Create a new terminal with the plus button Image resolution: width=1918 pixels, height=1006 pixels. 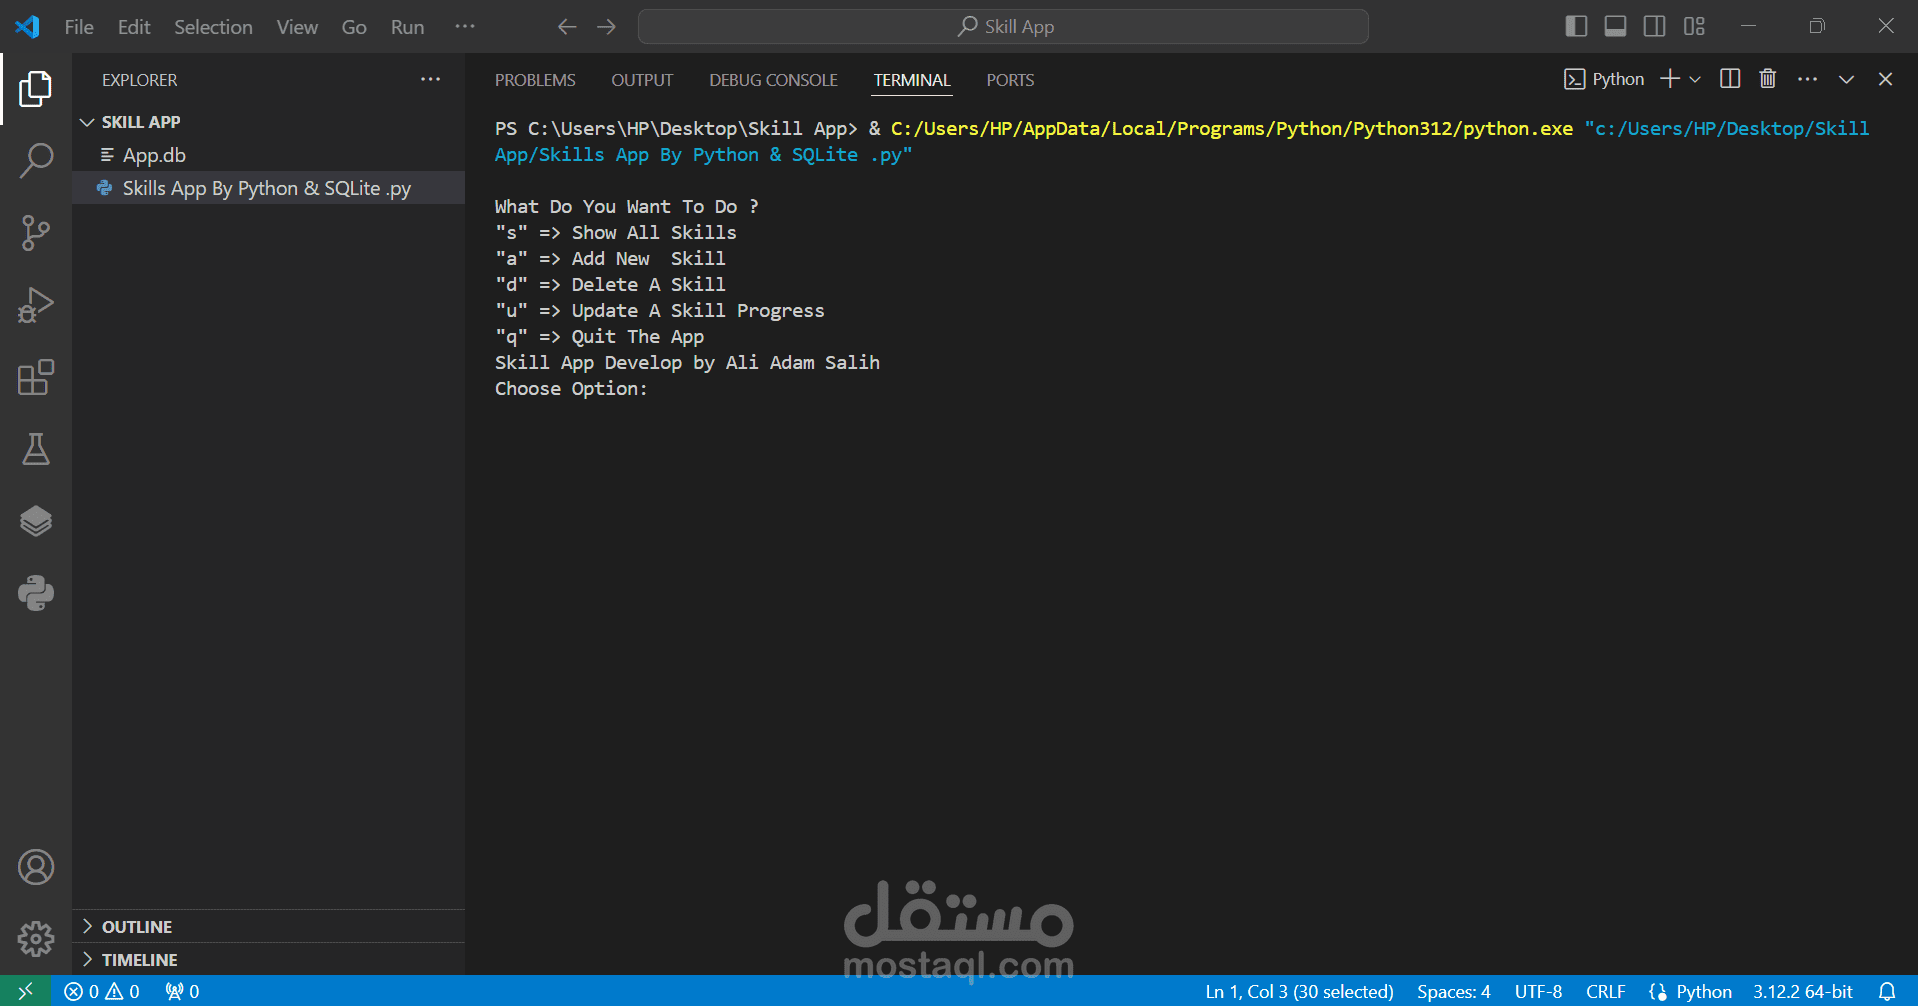click(x=1668, y=78)
